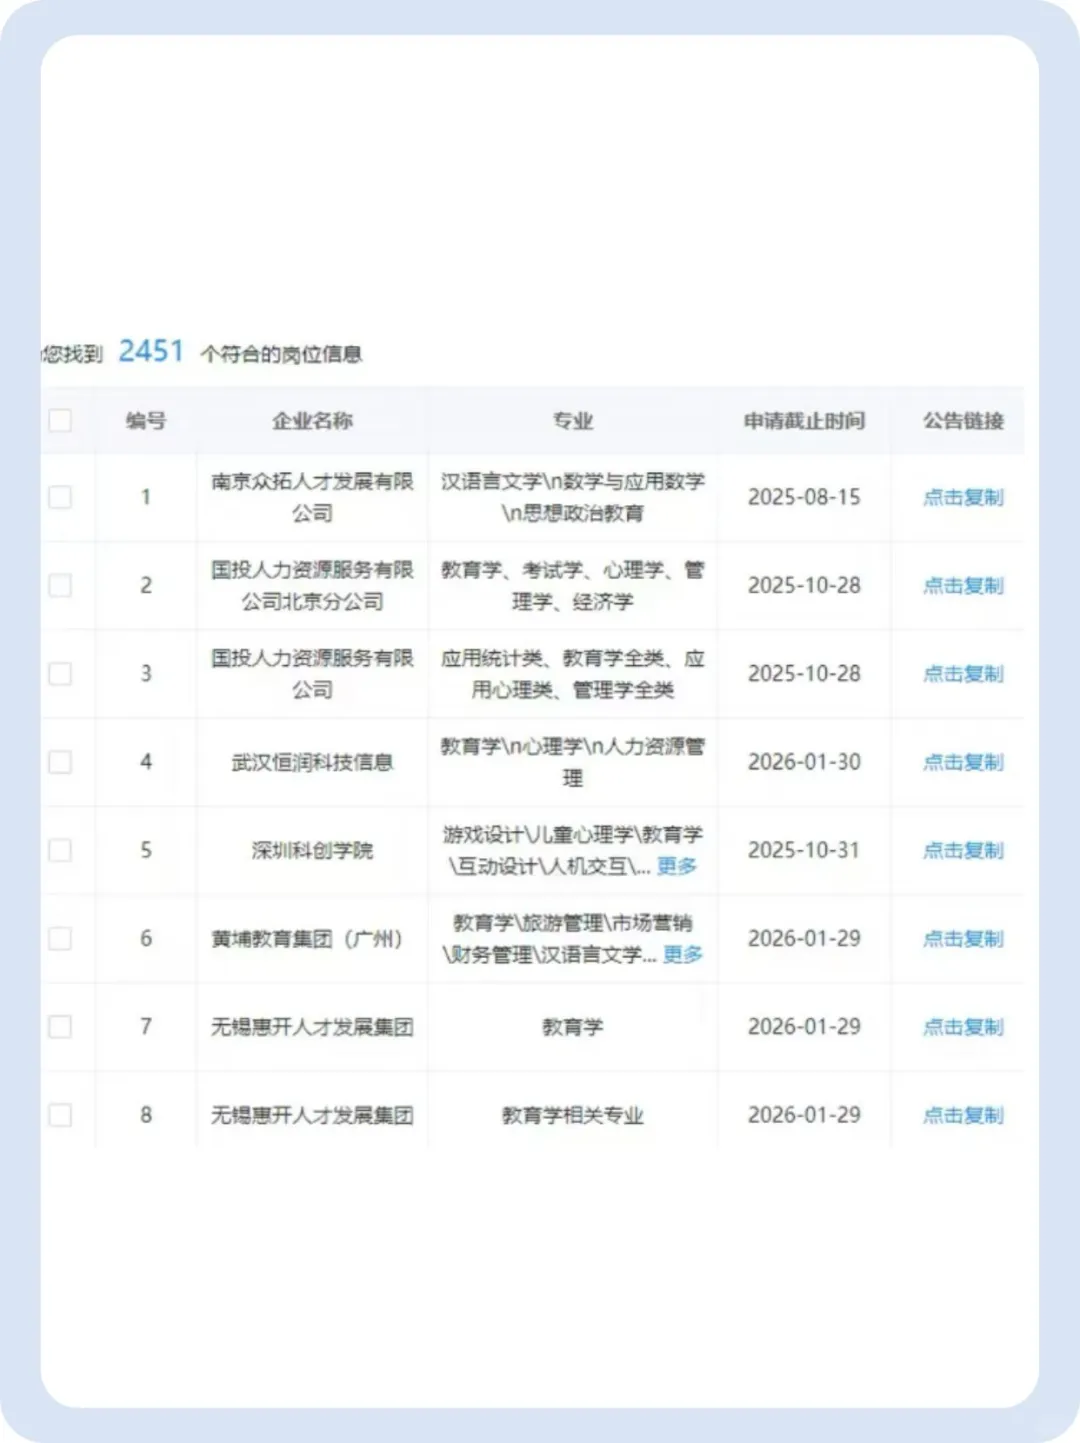This screenshot has height=1443, width=1080.
Task: Copy link for 黄埔教育集团（广州）
Action: 962,938
